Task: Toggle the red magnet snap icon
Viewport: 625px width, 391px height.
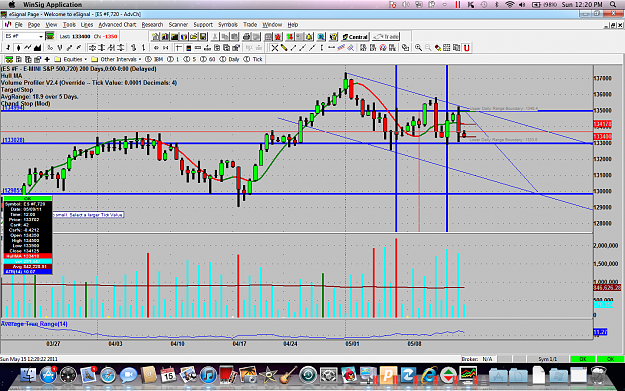Action: (x=466, y=48)
